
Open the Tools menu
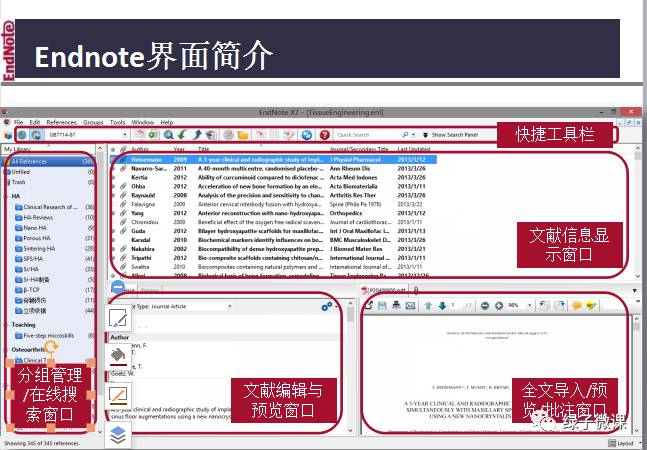point(117,122)
